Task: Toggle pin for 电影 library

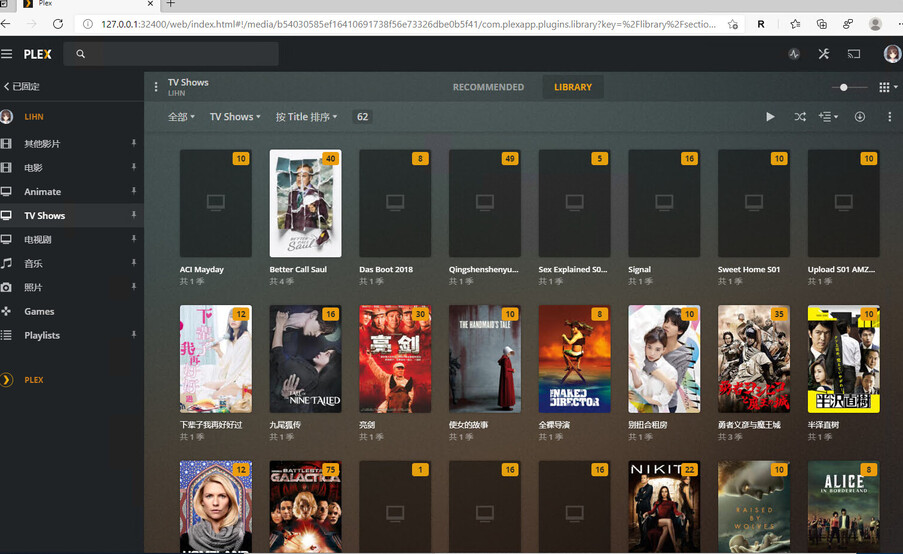Action: click(134, 167)
